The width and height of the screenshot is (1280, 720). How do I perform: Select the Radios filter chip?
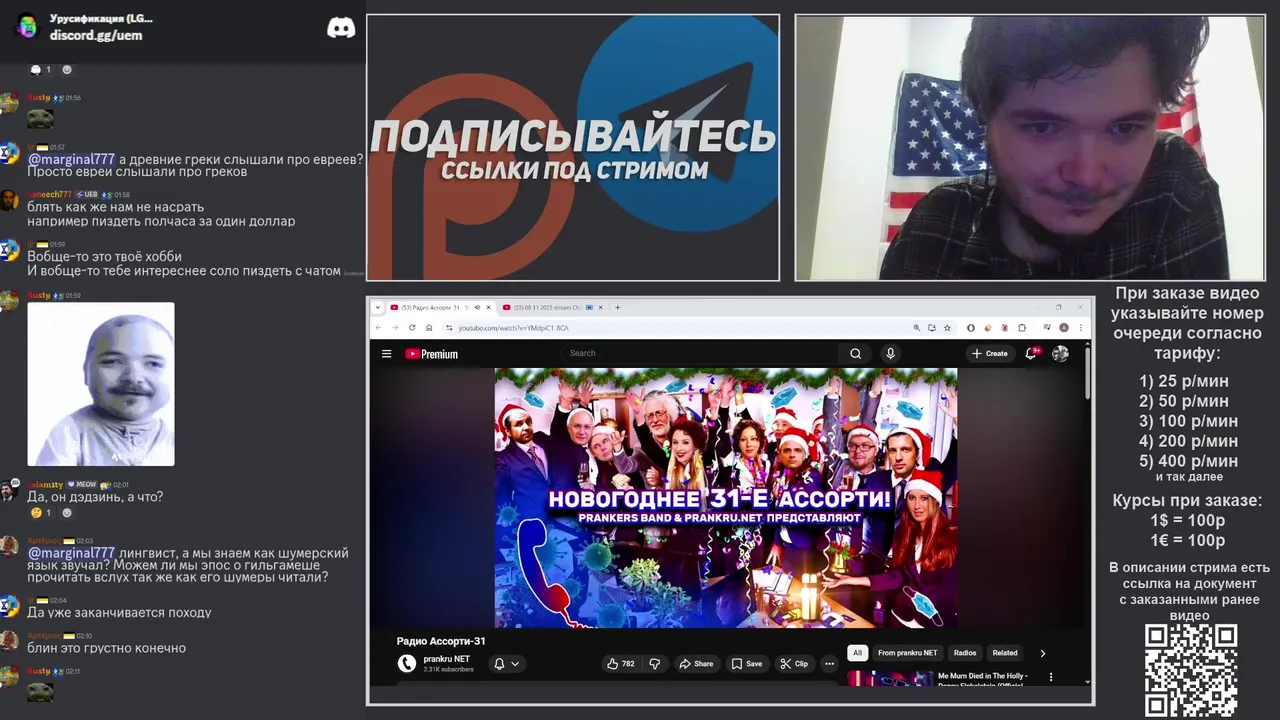click(965, 653)
